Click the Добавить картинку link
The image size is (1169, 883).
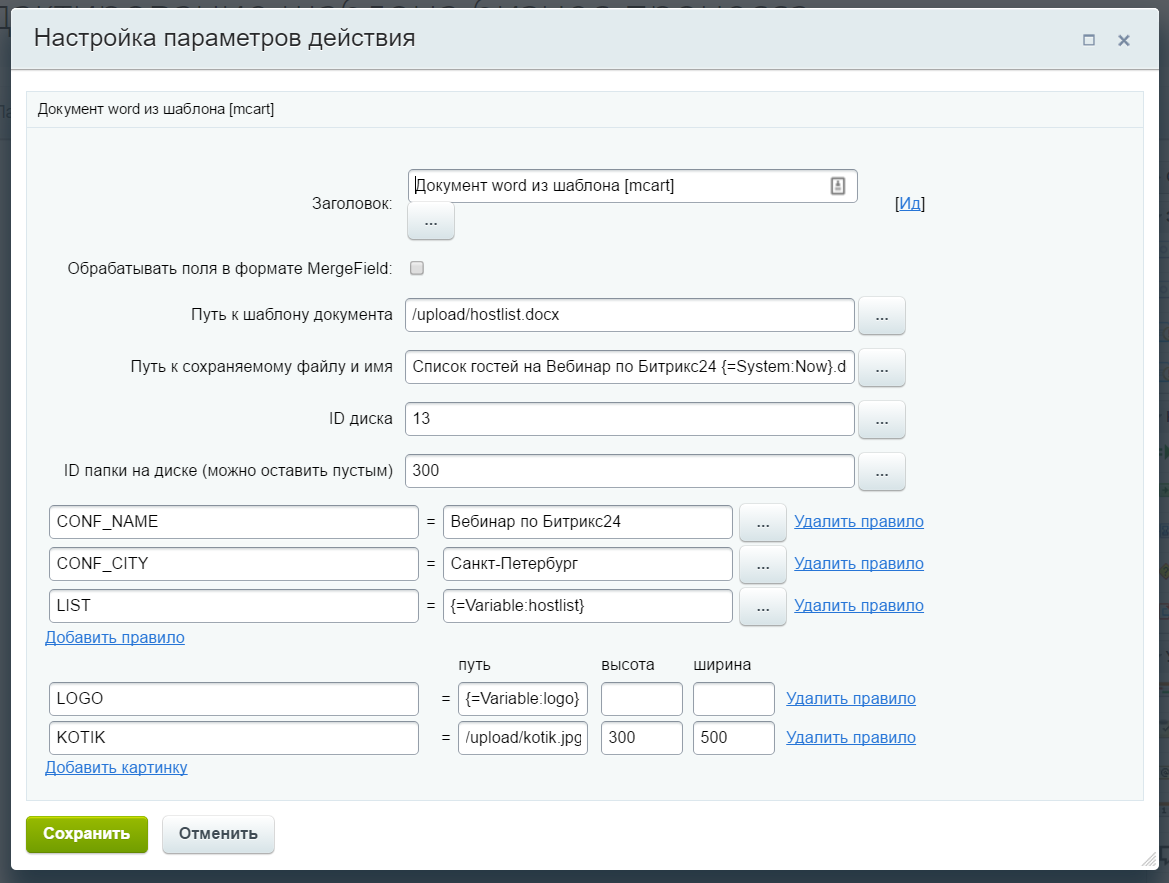click(x=116, y=768)
